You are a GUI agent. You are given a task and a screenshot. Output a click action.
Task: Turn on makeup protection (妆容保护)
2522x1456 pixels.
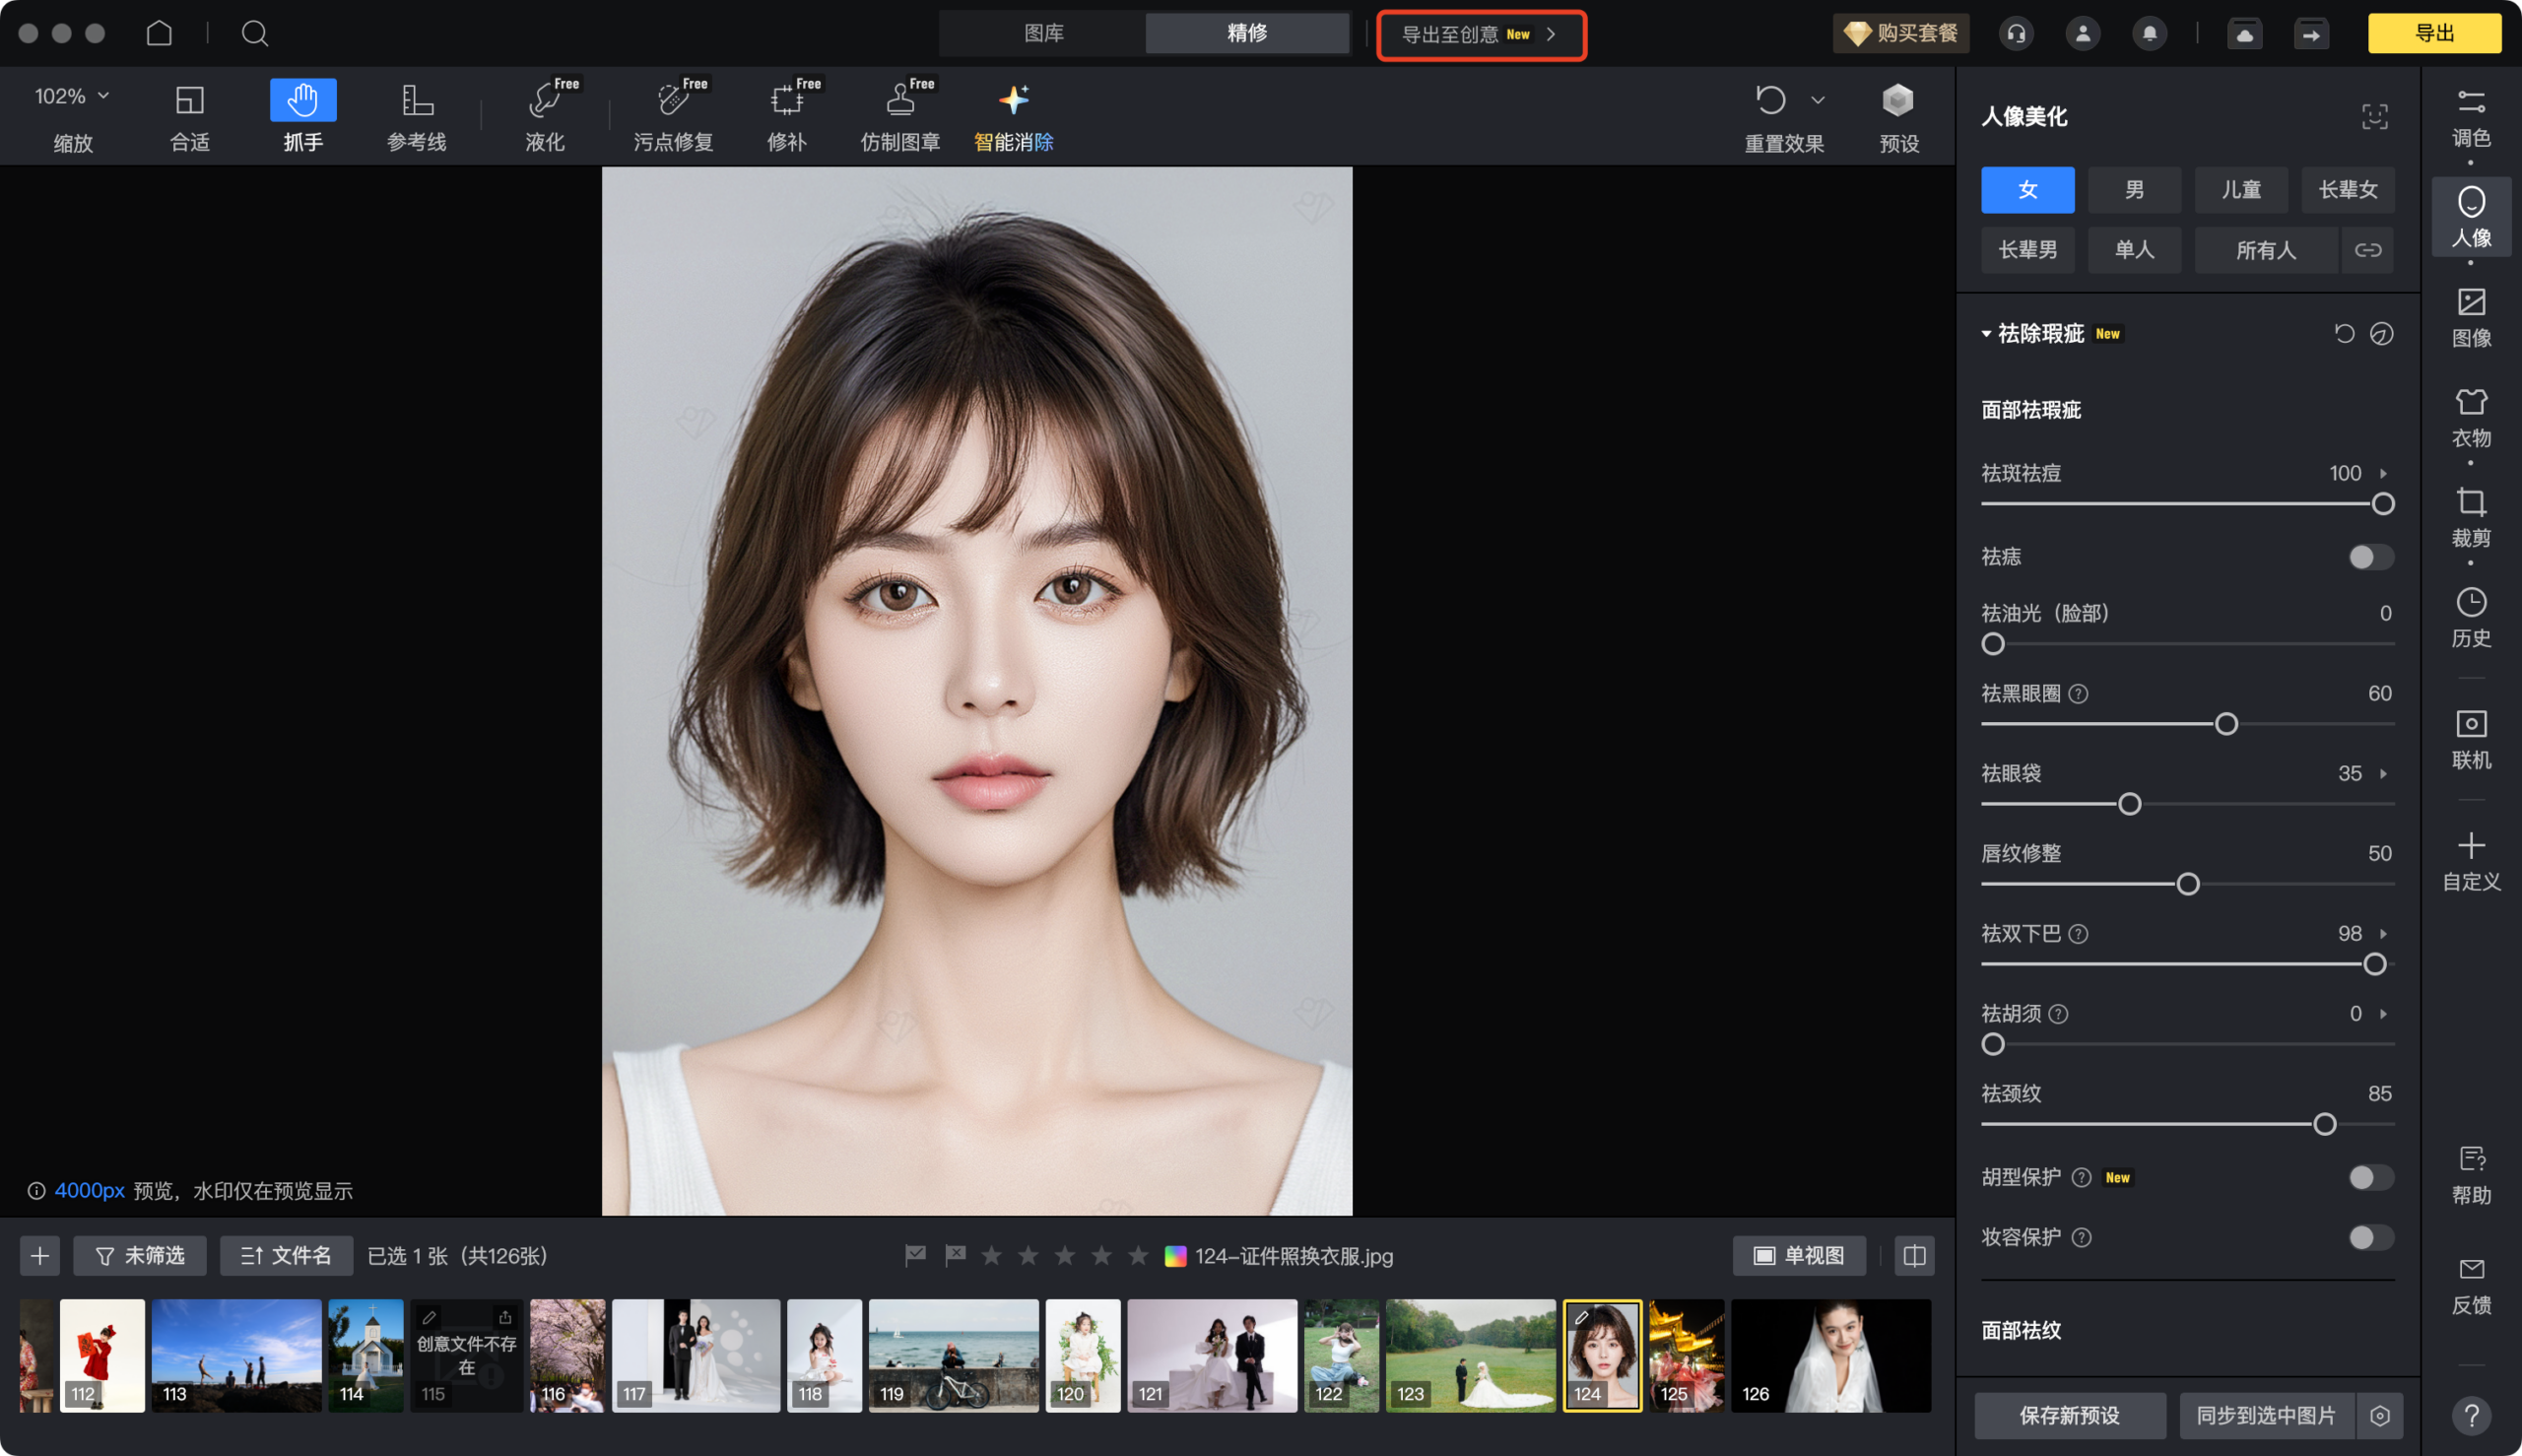[2370, 1237]
